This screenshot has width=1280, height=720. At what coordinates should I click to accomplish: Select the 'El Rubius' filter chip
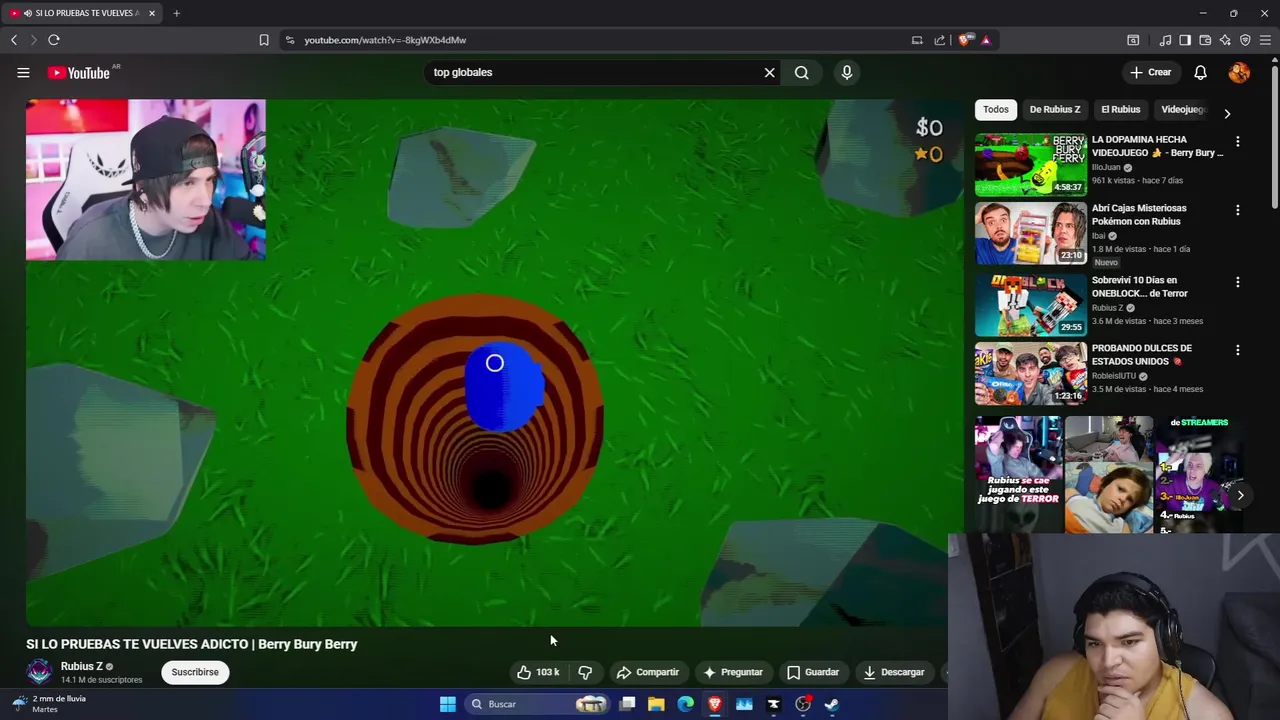click(1121, 109)
